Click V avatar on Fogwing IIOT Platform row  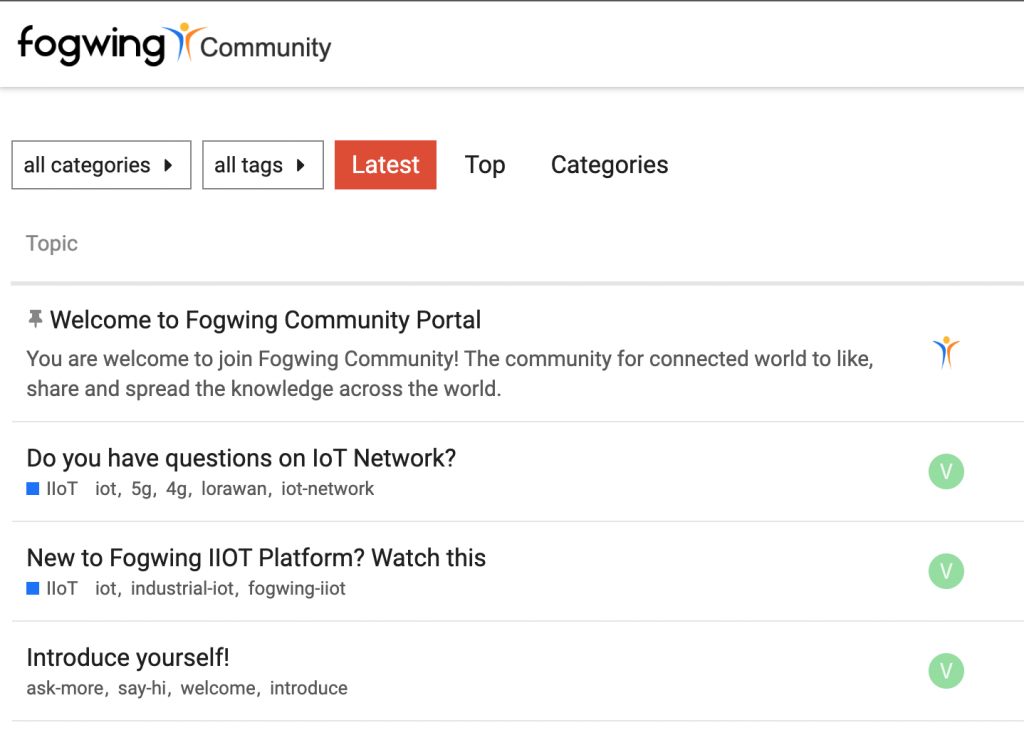[946, 571]
